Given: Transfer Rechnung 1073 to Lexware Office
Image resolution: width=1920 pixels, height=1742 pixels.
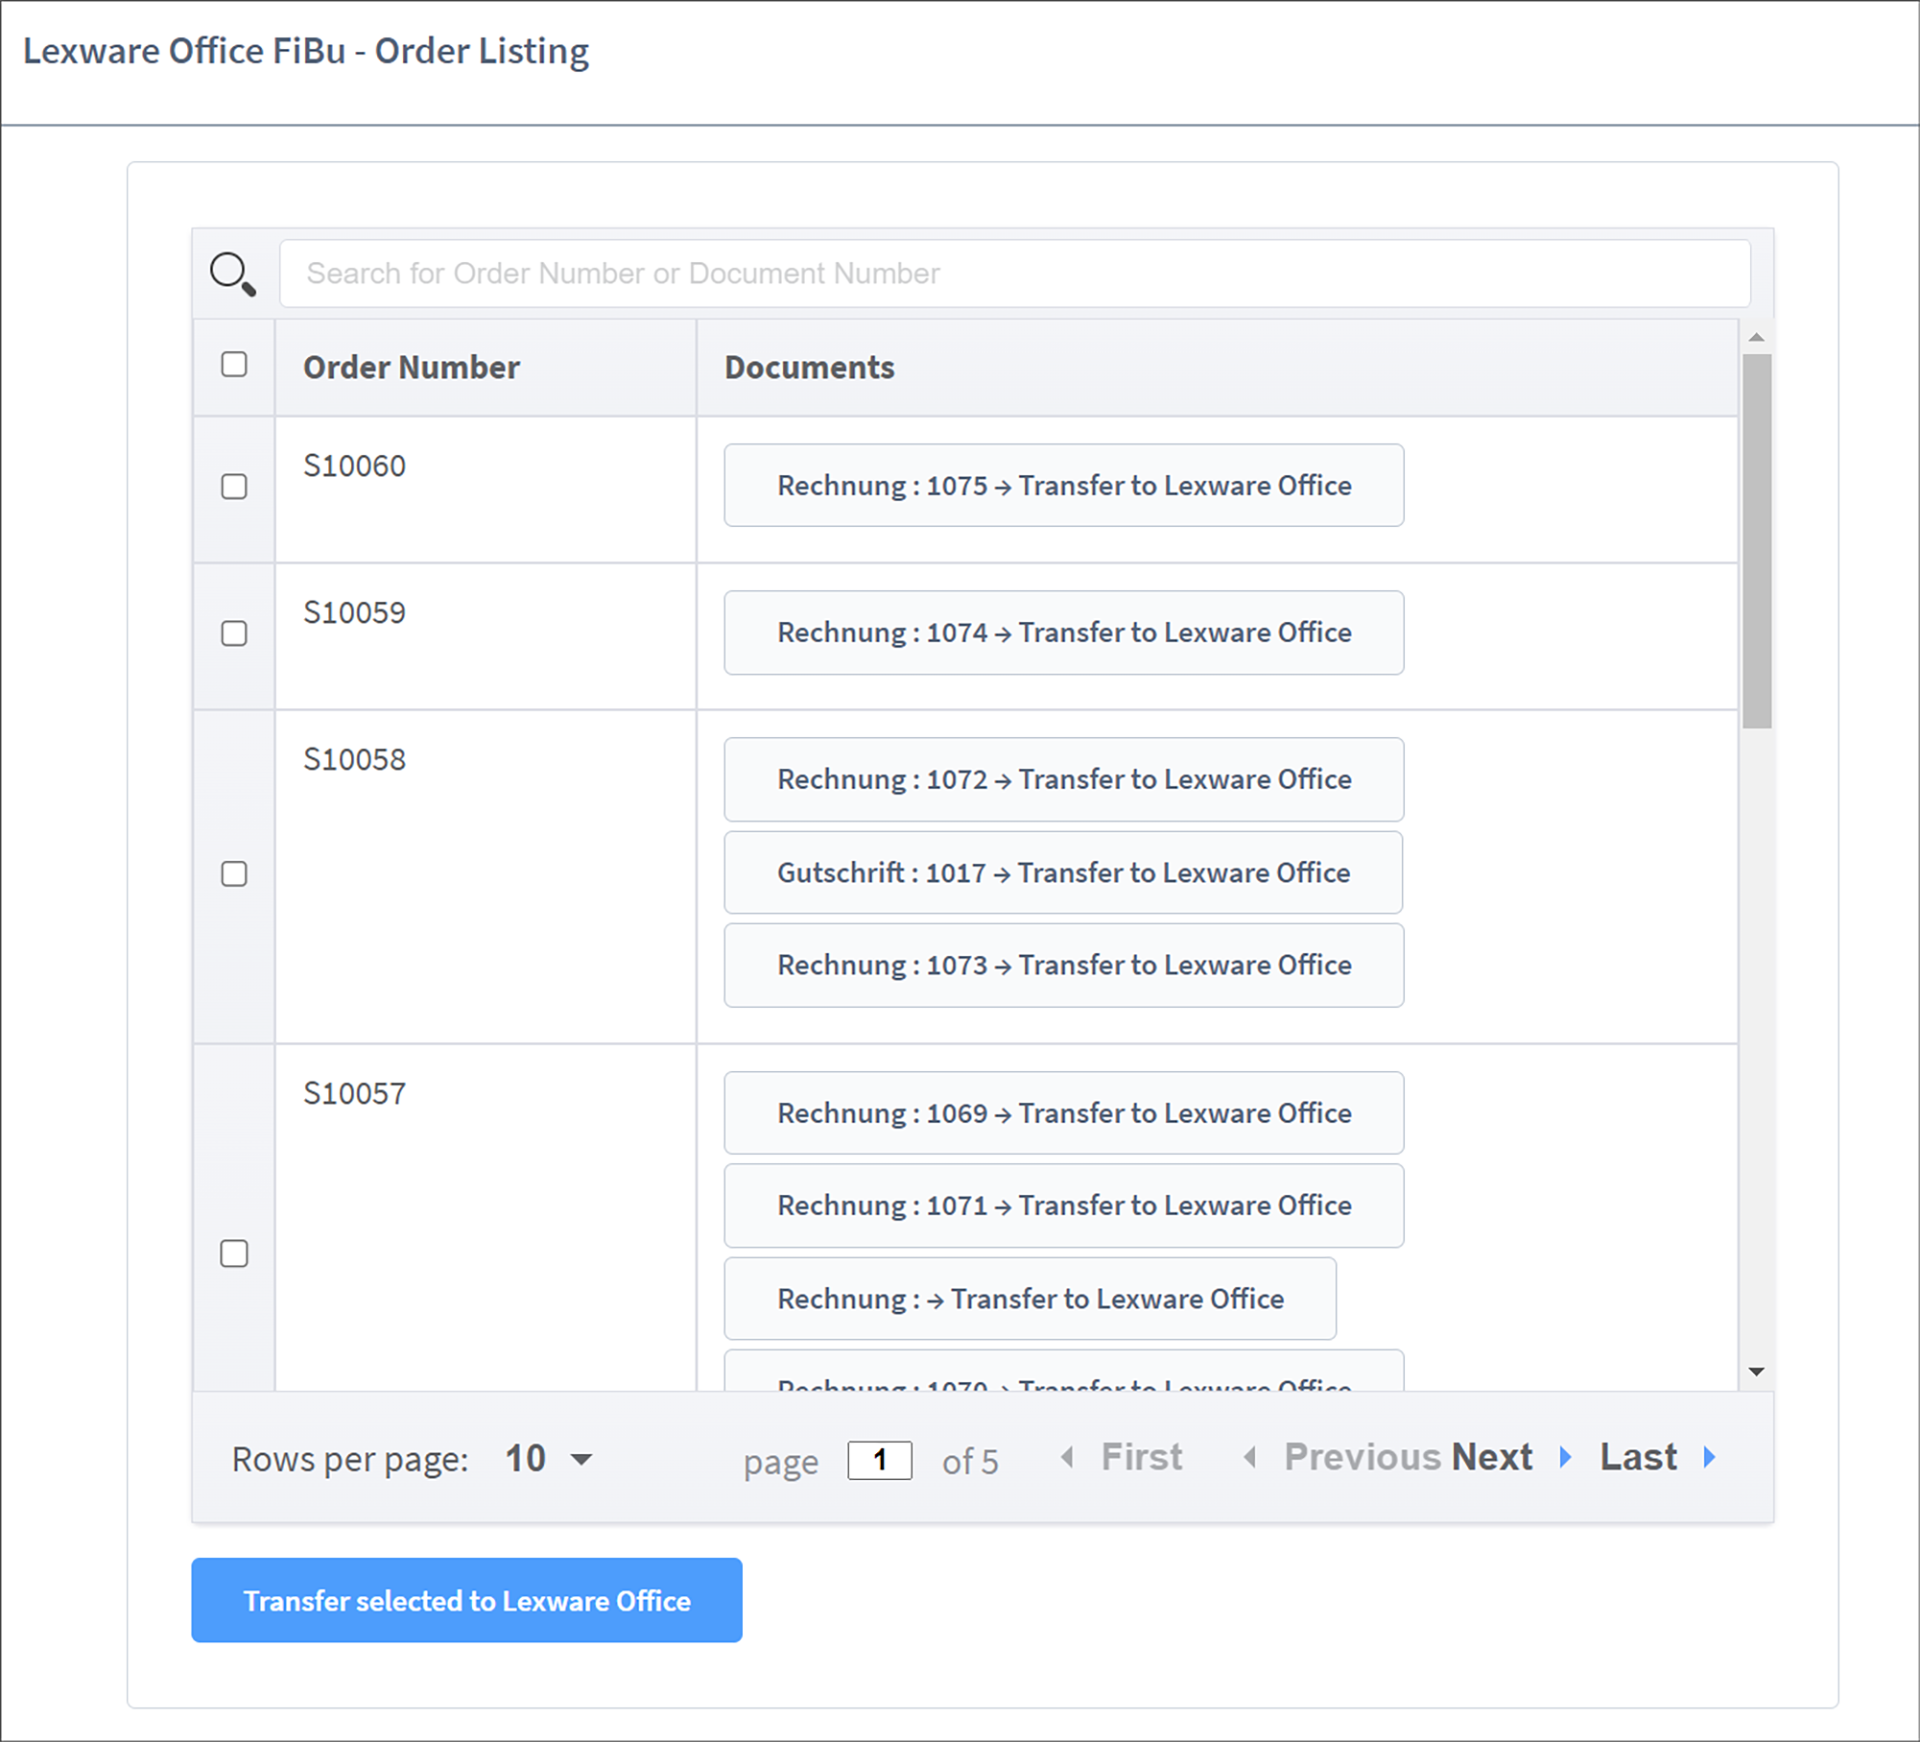Looking at the screenshot, I should (1064, 965).
